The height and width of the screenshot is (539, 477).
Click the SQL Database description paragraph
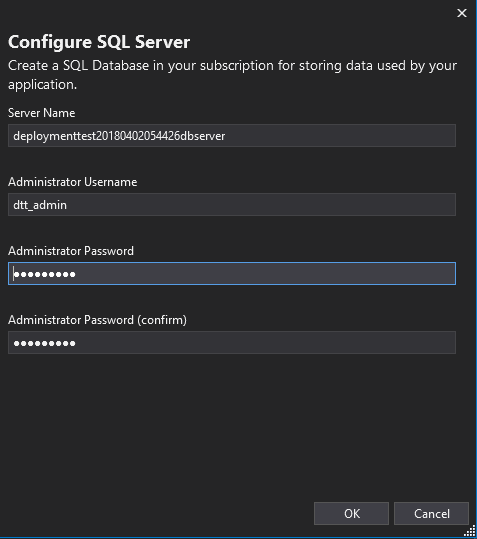click(x=232, y=75)
